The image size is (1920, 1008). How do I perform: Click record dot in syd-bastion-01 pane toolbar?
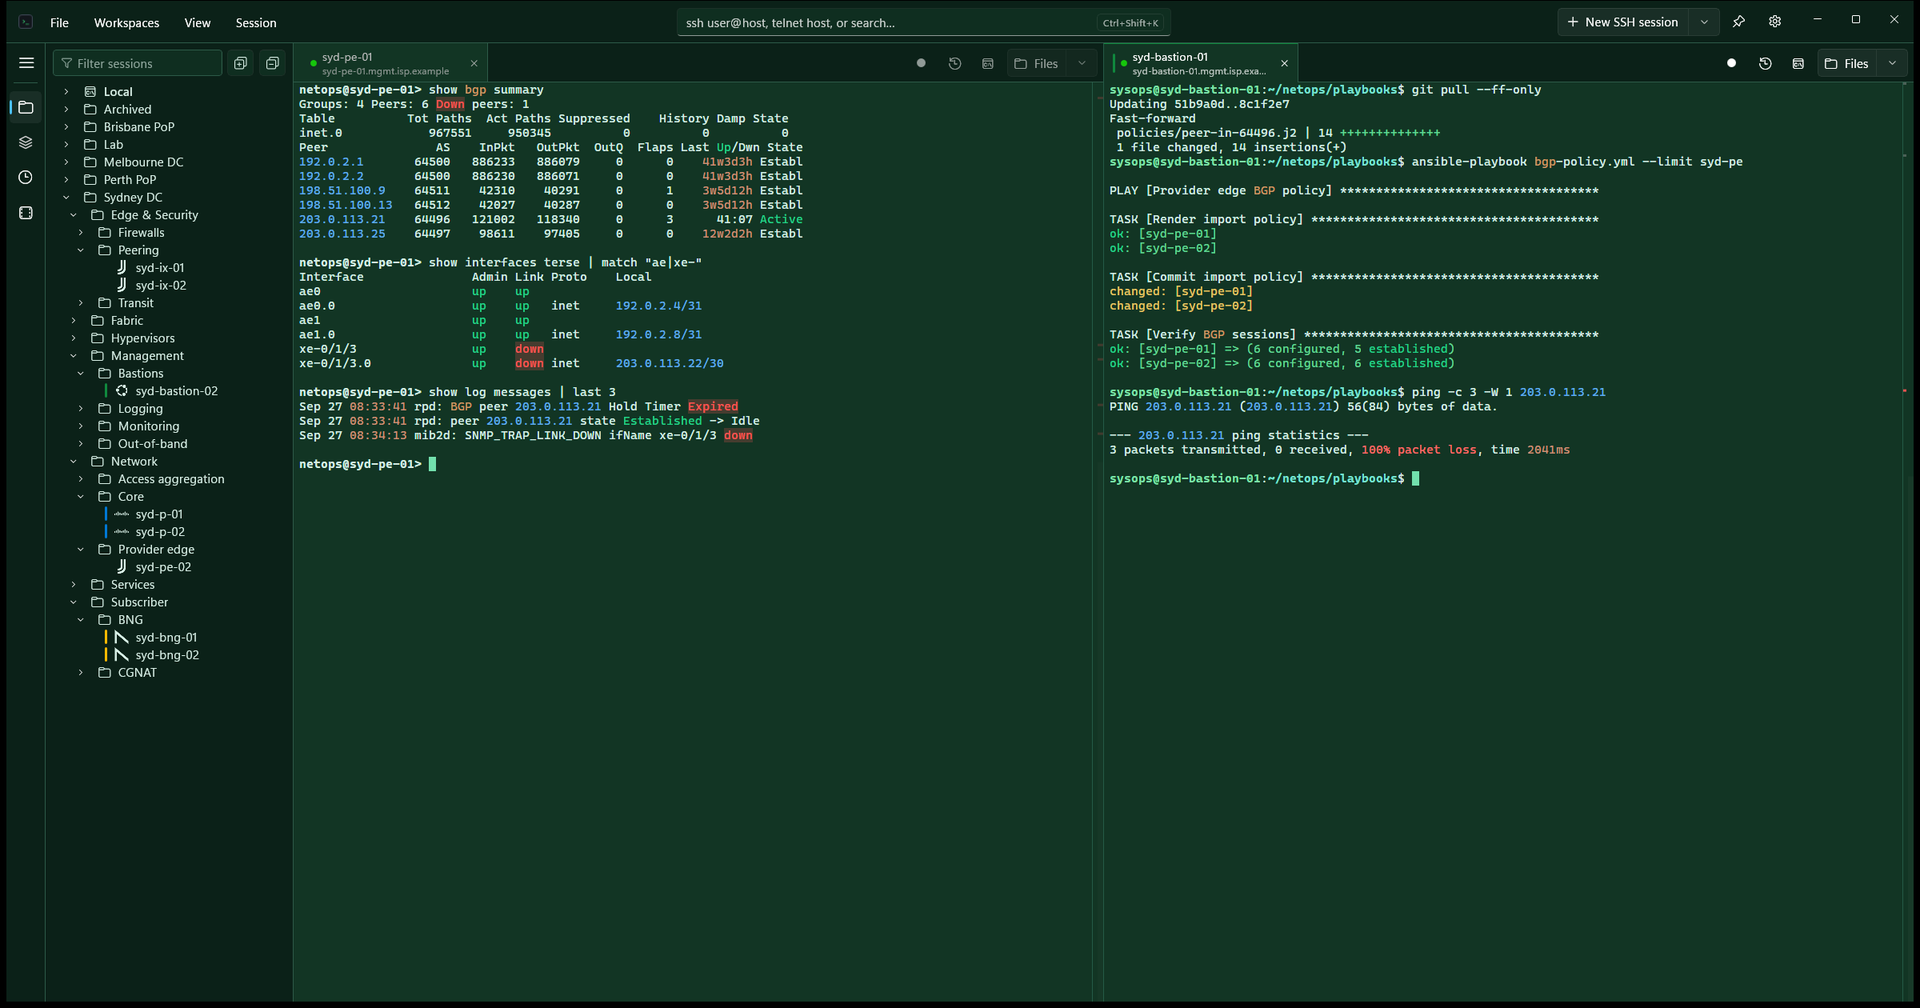[1732, 63]
